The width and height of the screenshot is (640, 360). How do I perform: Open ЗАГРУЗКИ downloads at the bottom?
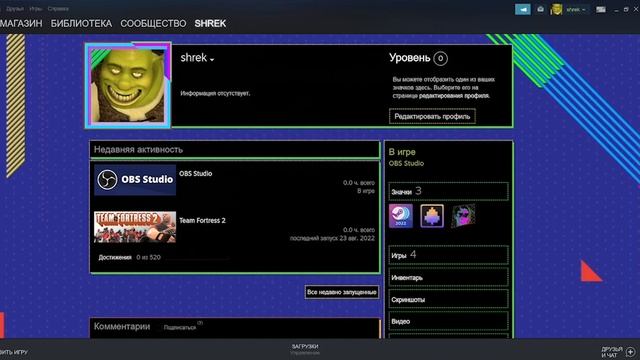click(305, 347)
